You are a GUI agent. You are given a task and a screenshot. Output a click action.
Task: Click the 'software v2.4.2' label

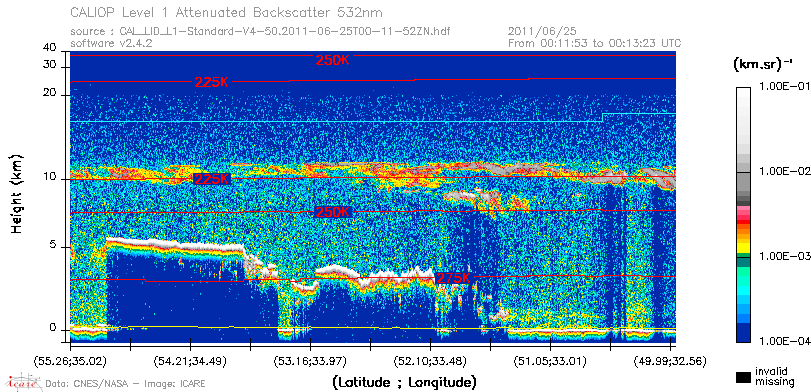tap(111, 43)
